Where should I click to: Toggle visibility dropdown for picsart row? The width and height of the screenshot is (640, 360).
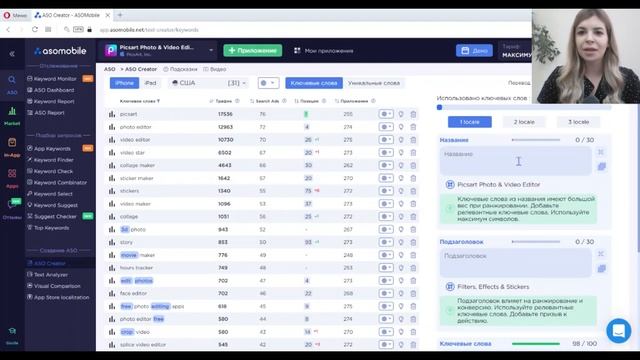click(x=386, y=114)
